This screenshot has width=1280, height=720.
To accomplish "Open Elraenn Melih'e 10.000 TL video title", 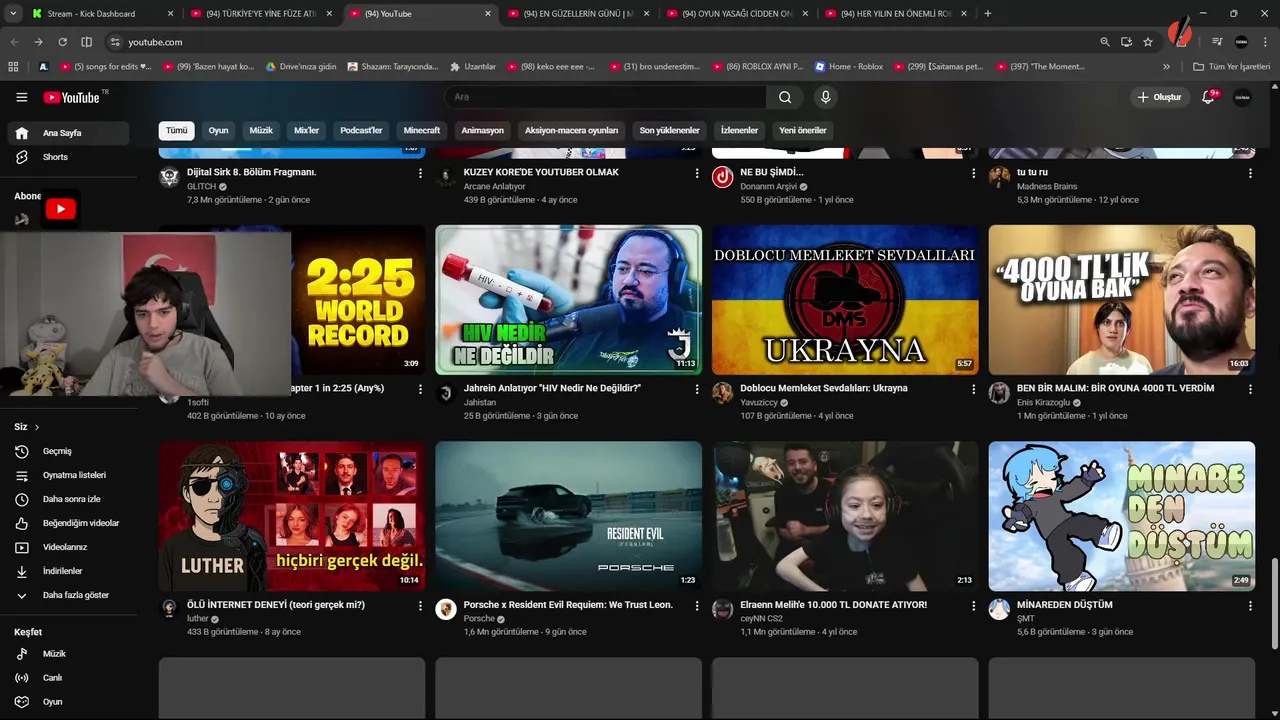I will click(x=833, y=605).
